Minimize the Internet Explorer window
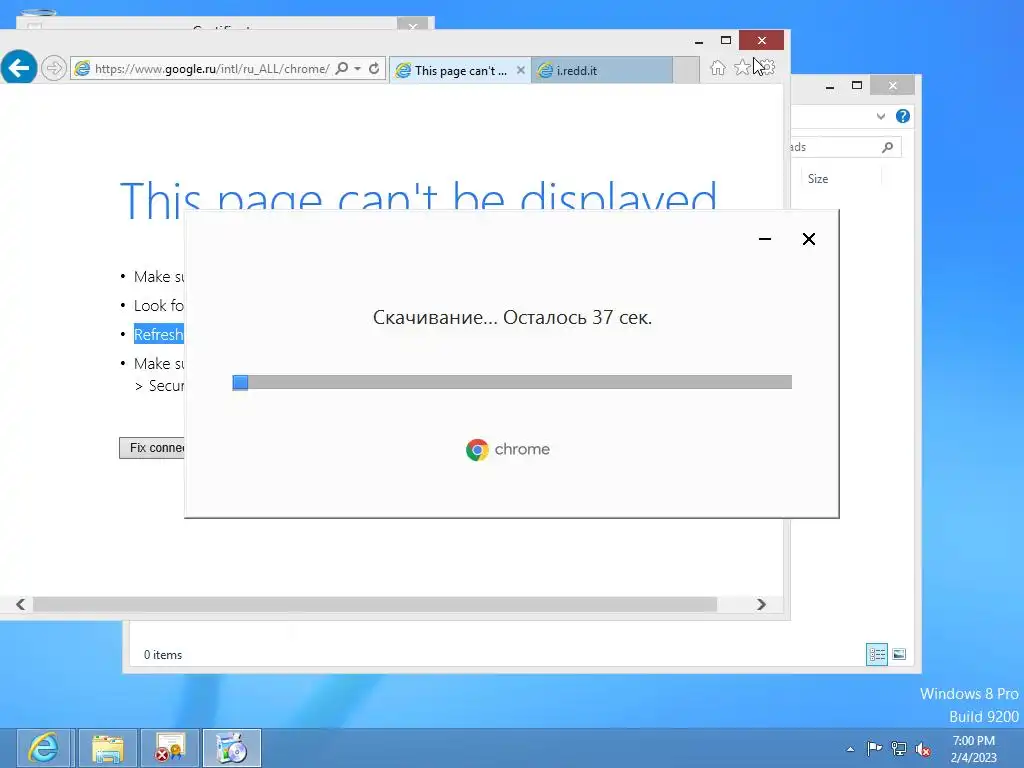This screenshot has height=768, width=1024. [699, 41]
